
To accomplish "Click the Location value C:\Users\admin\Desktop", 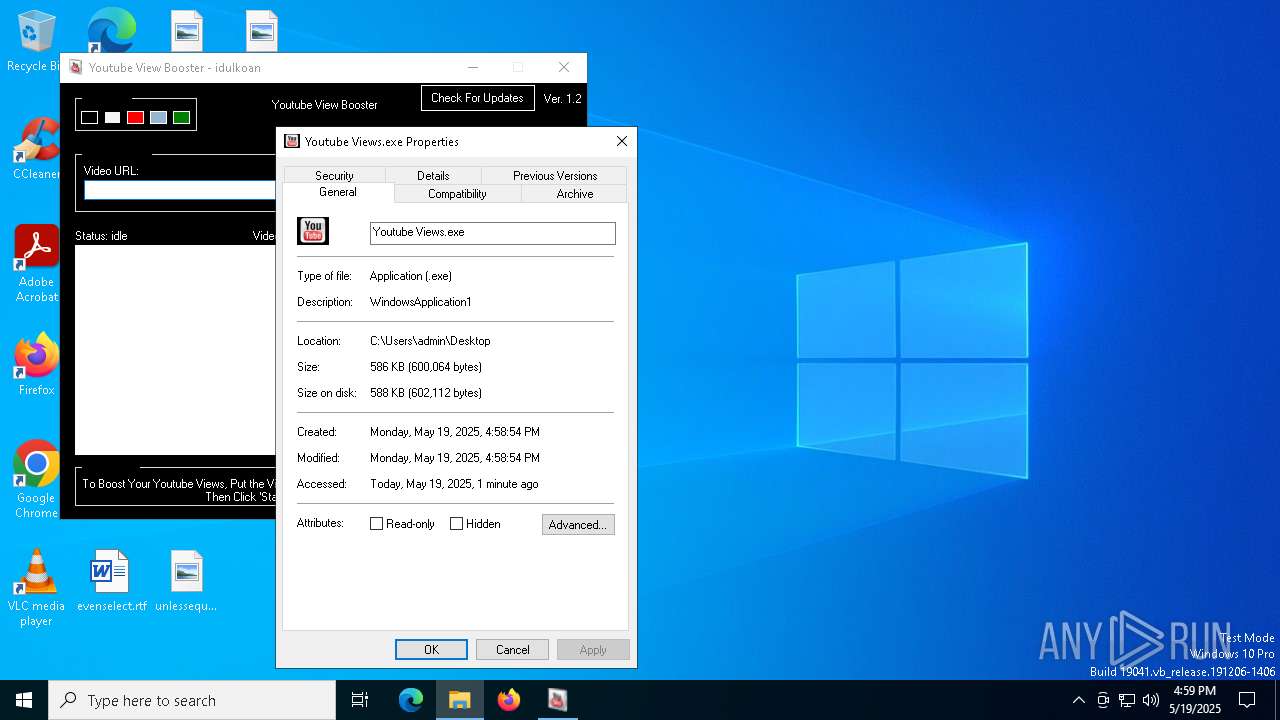I will (430, 341).
